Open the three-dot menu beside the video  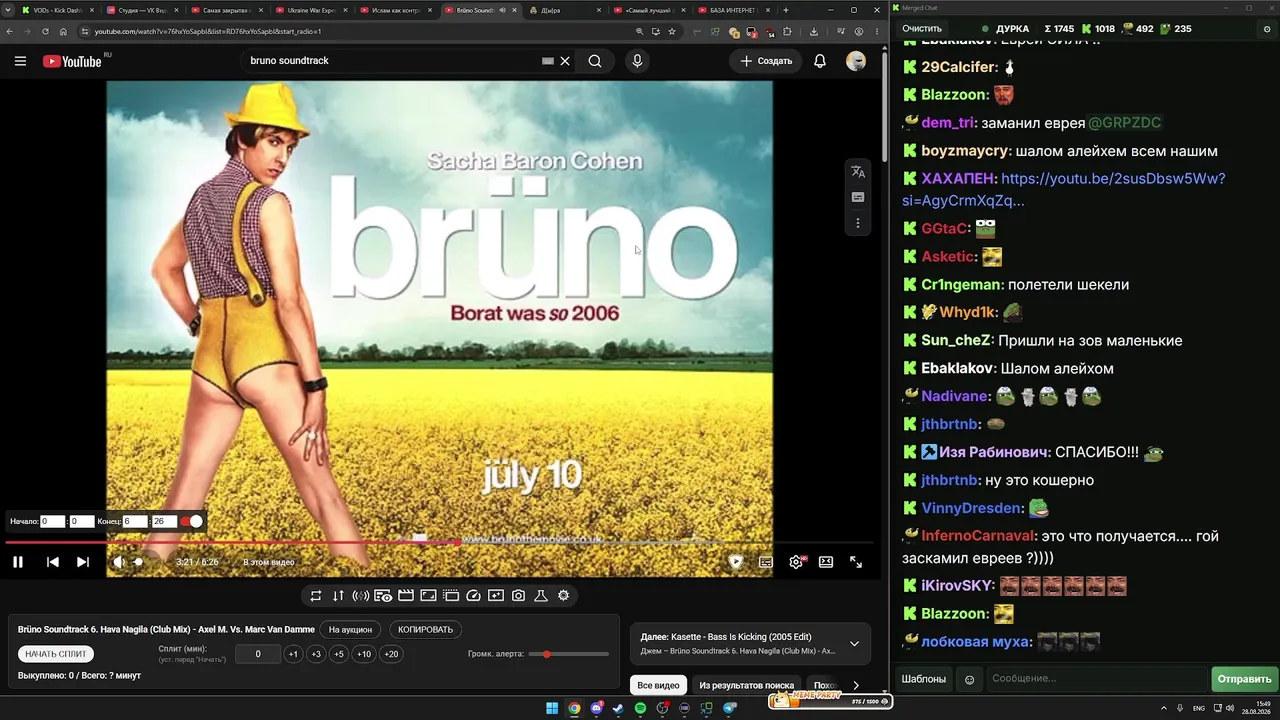pyautogui.click(x=858, y=223)
